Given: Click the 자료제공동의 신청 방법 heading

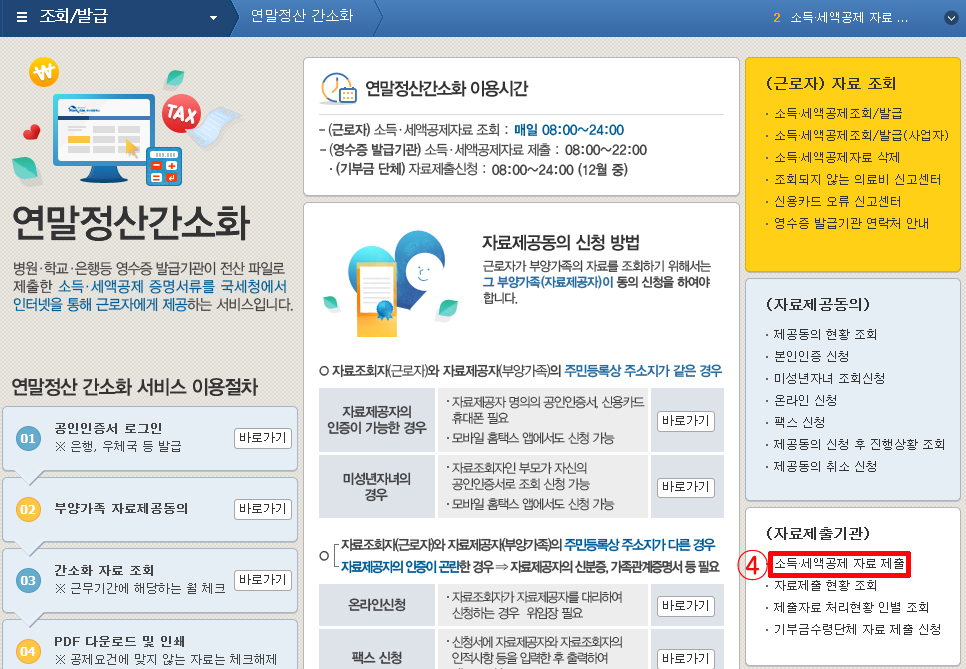Looking at the screenshot, I should 561,242.
